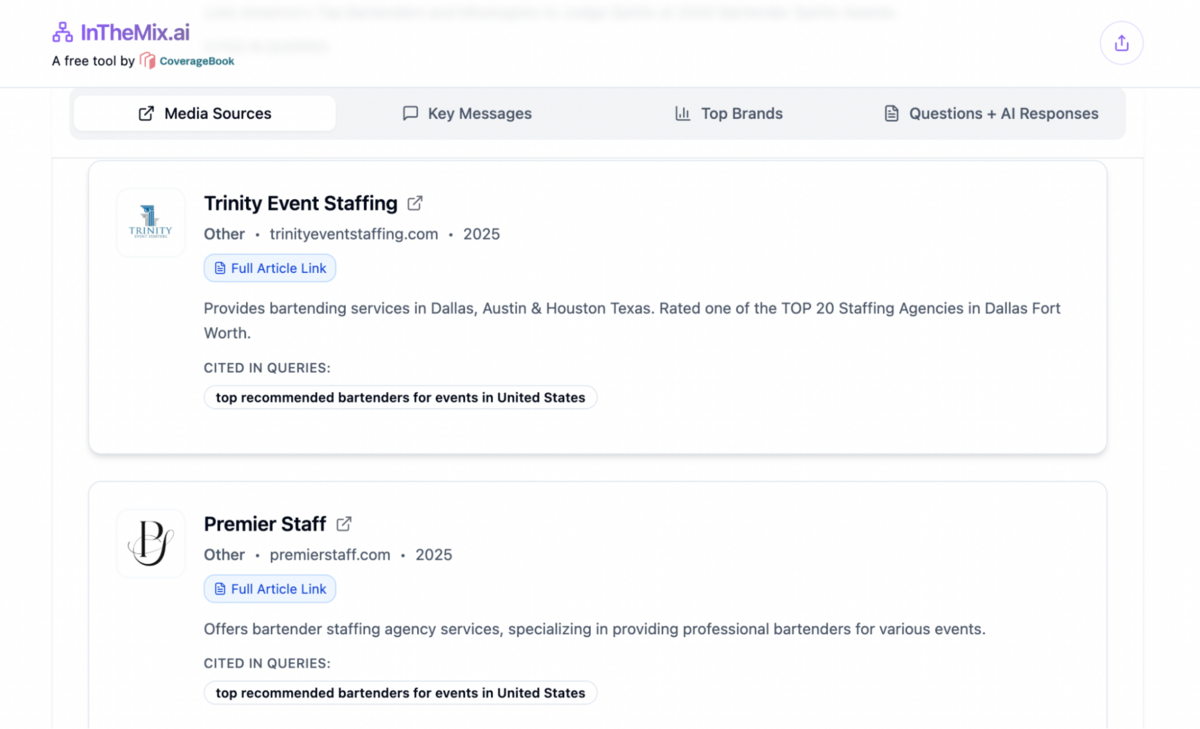This screenshot has height=729, width=1200.
Task: Select the query tag under Trinity Event Staffing
Action: pyautogui.click(x=400, y=397)
